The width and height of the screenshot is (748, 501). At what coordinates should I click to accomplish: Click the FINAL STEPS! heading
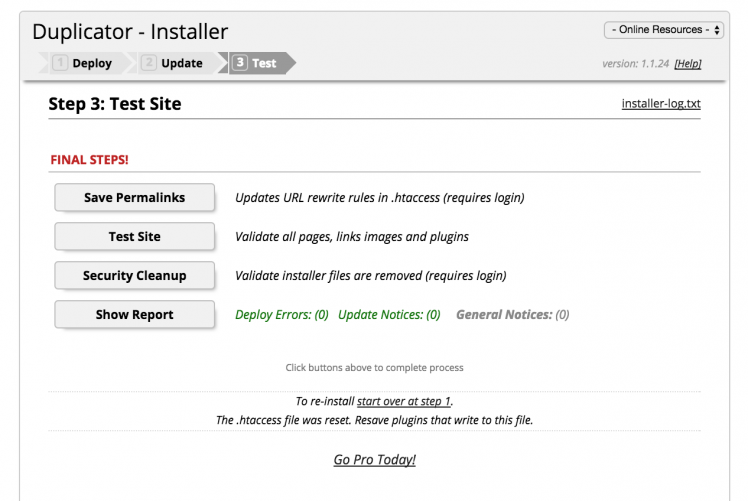coord(90,159)
